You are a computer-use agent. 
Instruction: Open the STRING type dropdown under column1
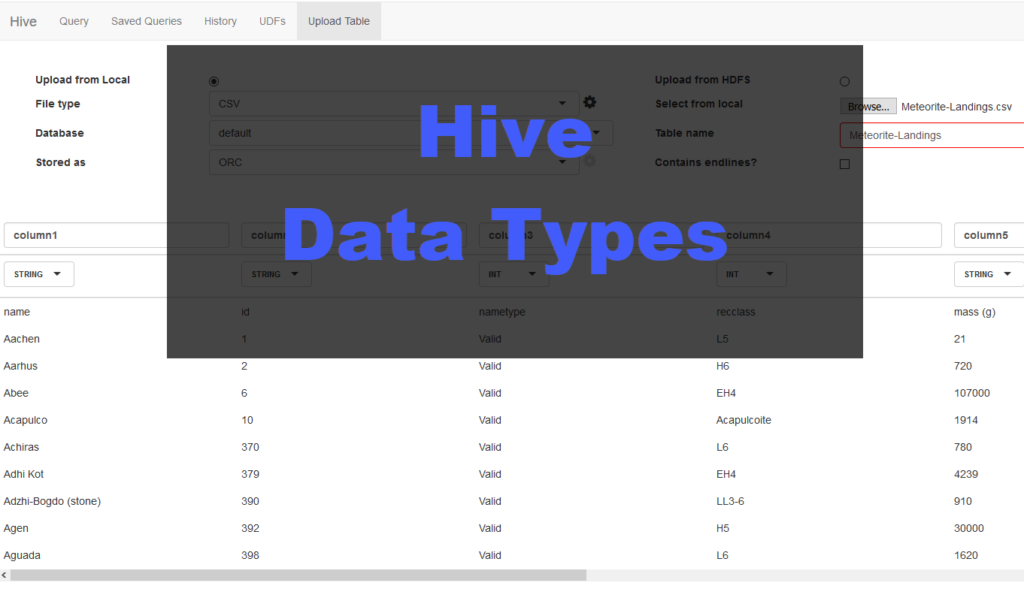tap(38, 273)
